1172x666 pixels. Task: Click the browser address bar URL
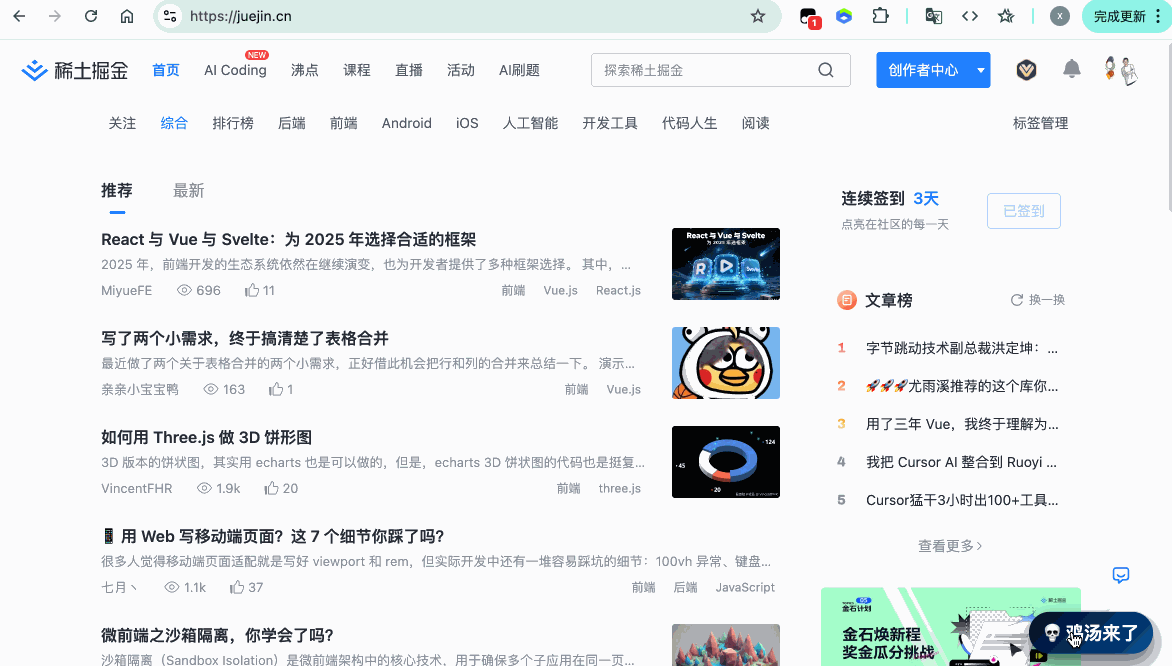click(241, 16)
